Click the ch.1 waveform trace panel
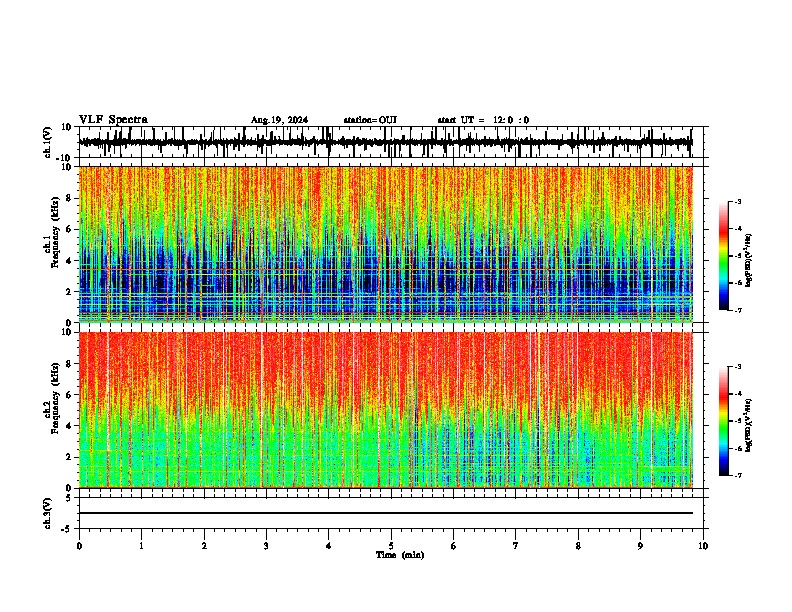 [390, 142]
